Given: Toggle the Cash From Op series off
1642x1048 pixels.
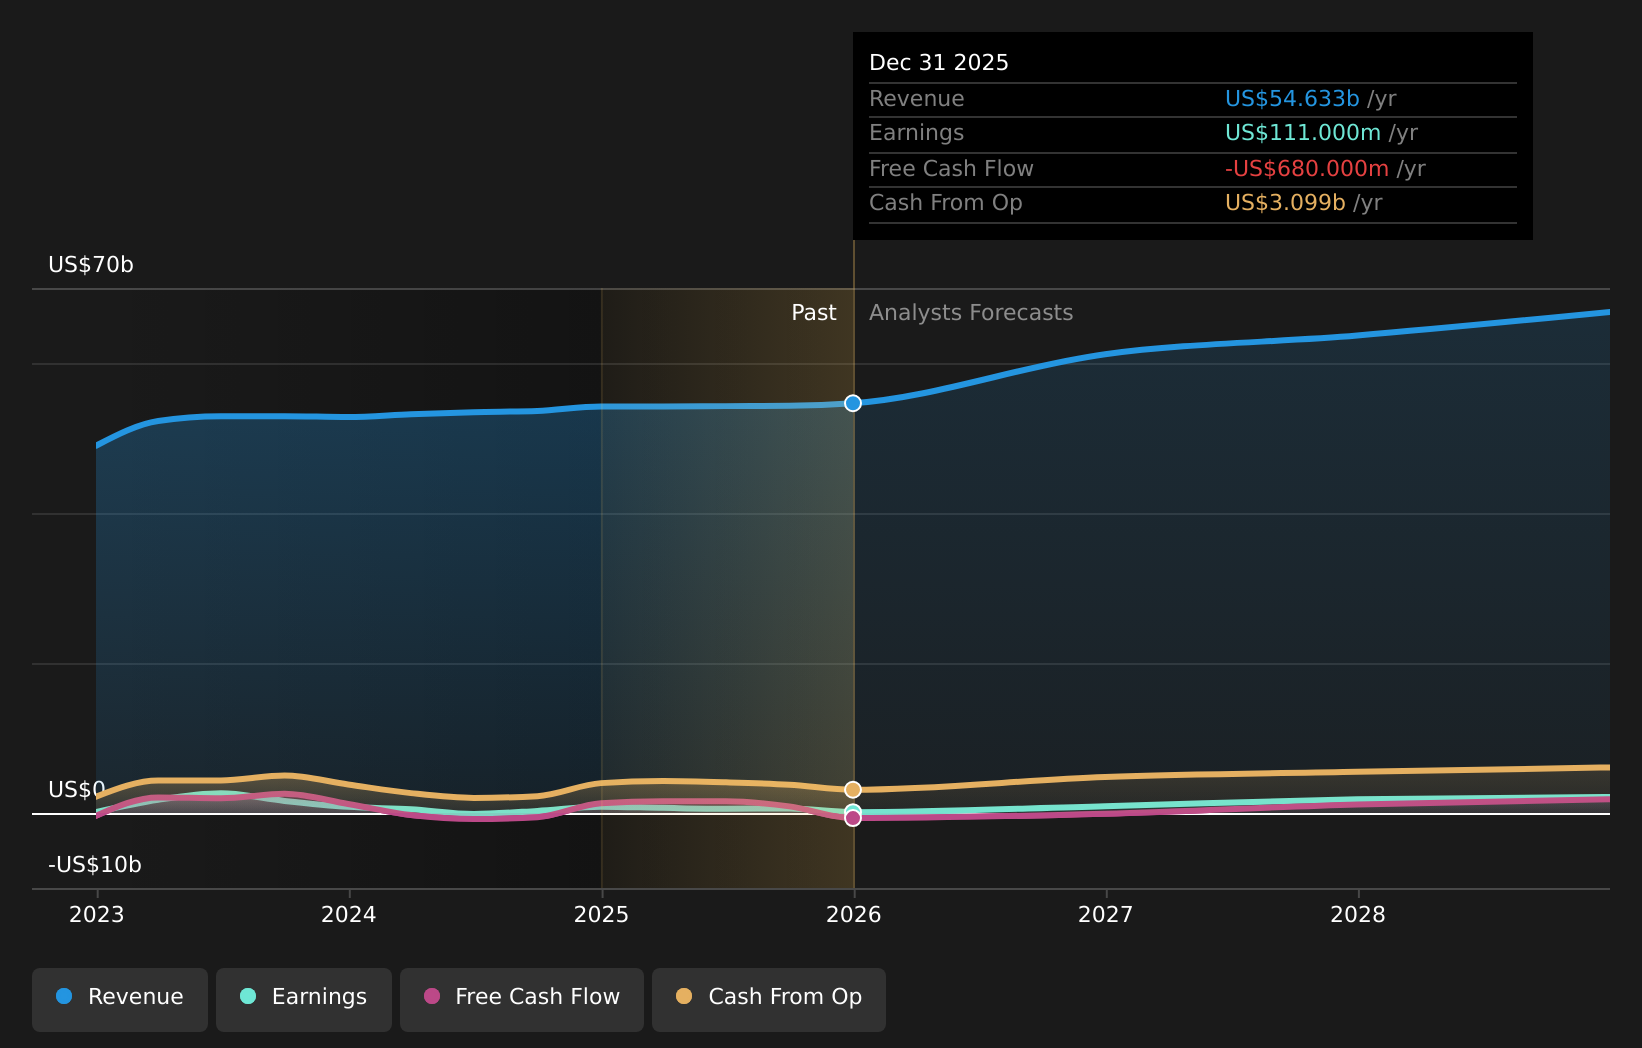Looking at the screenshot, I should (x=768, y=996).
